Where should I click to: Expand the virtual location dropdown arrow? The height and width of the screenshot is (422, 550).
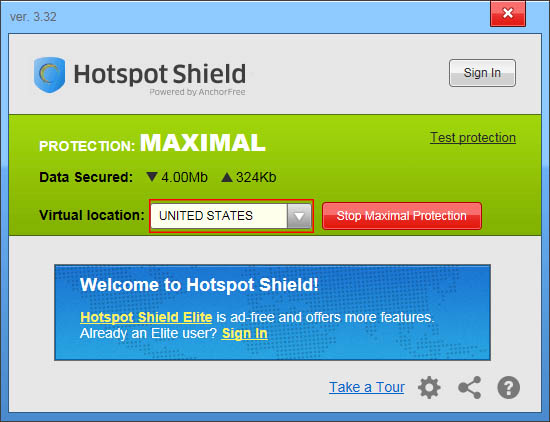tap(299, 216)
